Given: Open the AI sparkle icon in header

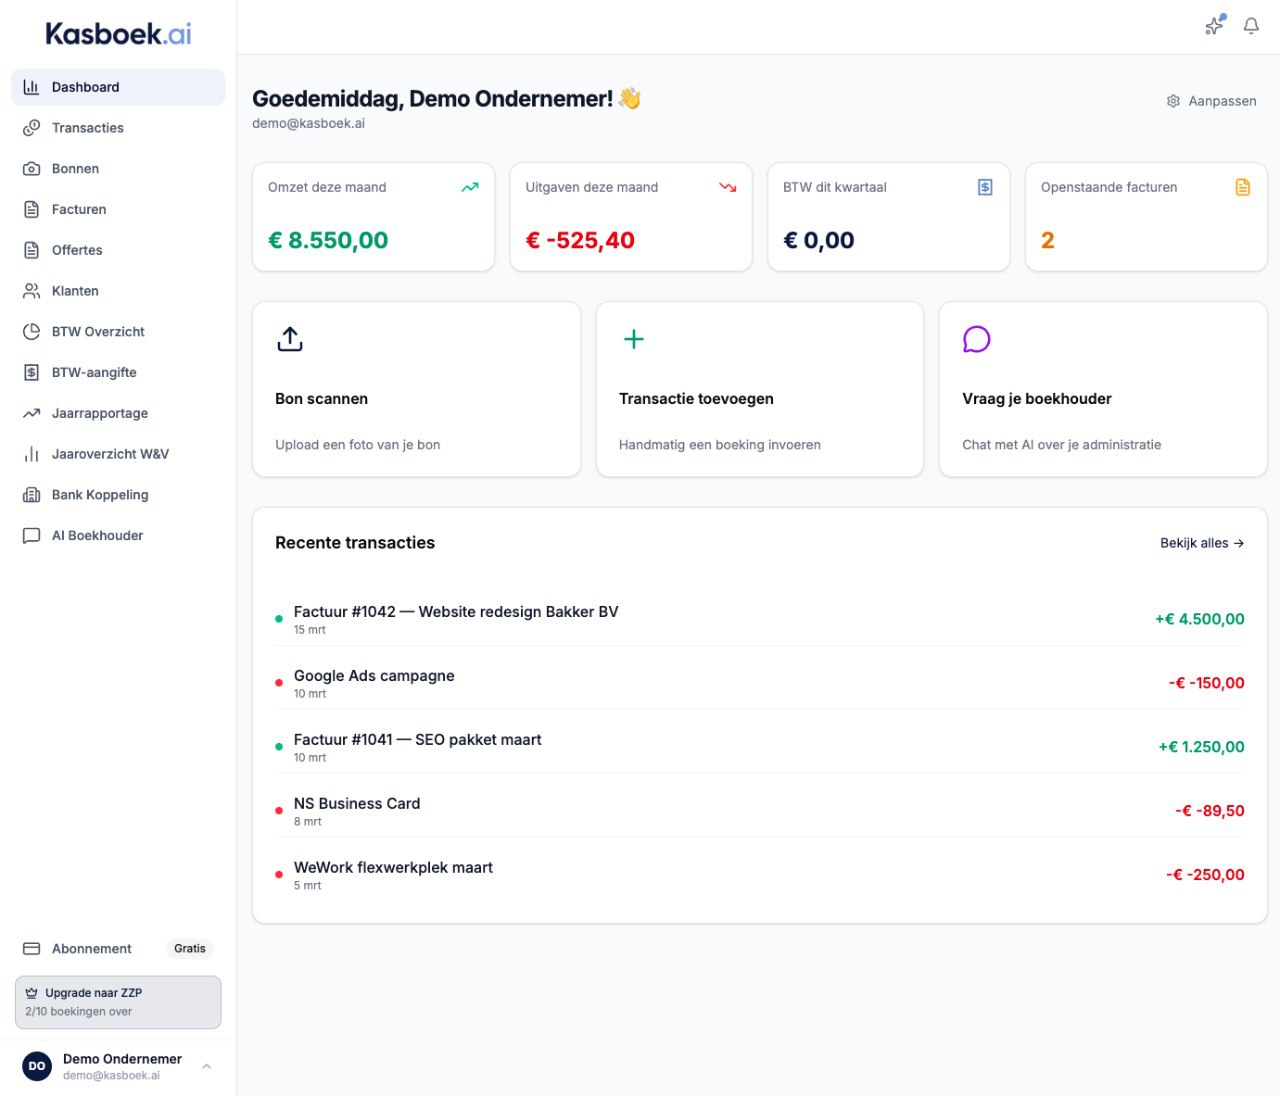Looking at the screenshot, I should click(x=1214, y=26).
